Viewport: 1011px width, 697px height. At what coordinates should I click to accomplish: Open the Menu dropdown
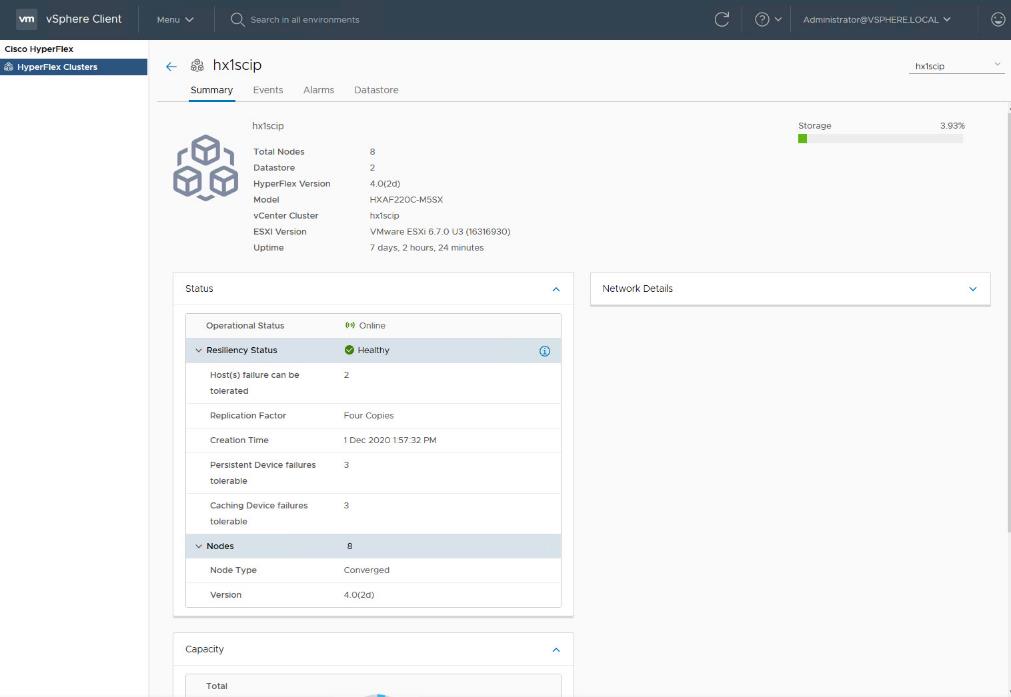pyautogui.click(x=175, y=19)
